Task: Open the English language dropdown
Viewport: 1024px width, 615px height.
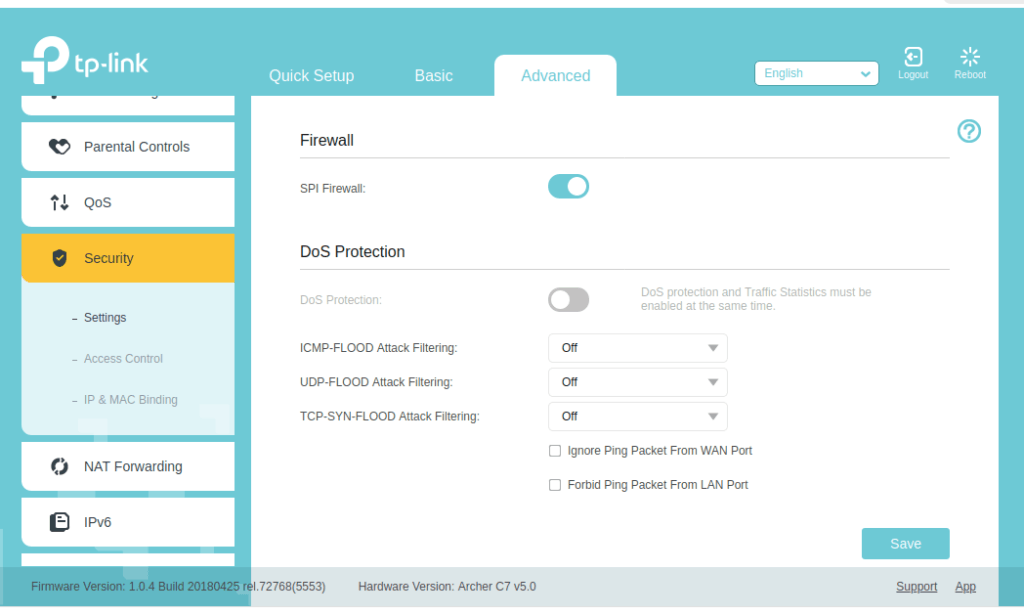Action: point(816,73)
